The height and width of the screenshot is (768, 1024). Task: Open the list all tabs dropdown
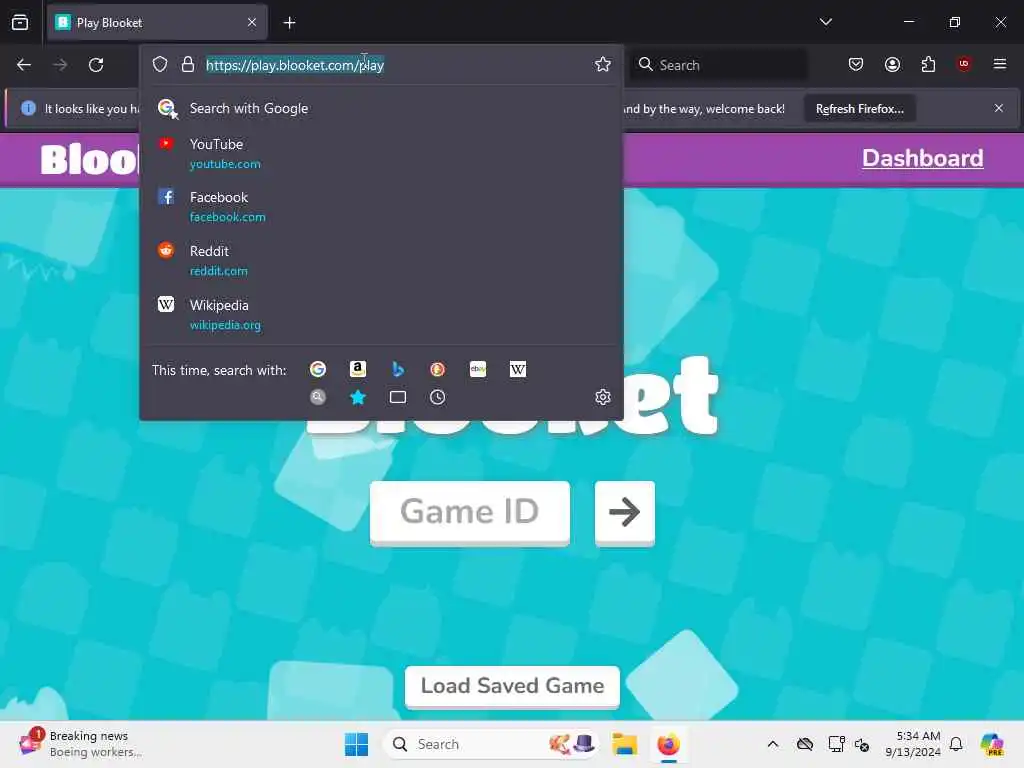(825, 22)
